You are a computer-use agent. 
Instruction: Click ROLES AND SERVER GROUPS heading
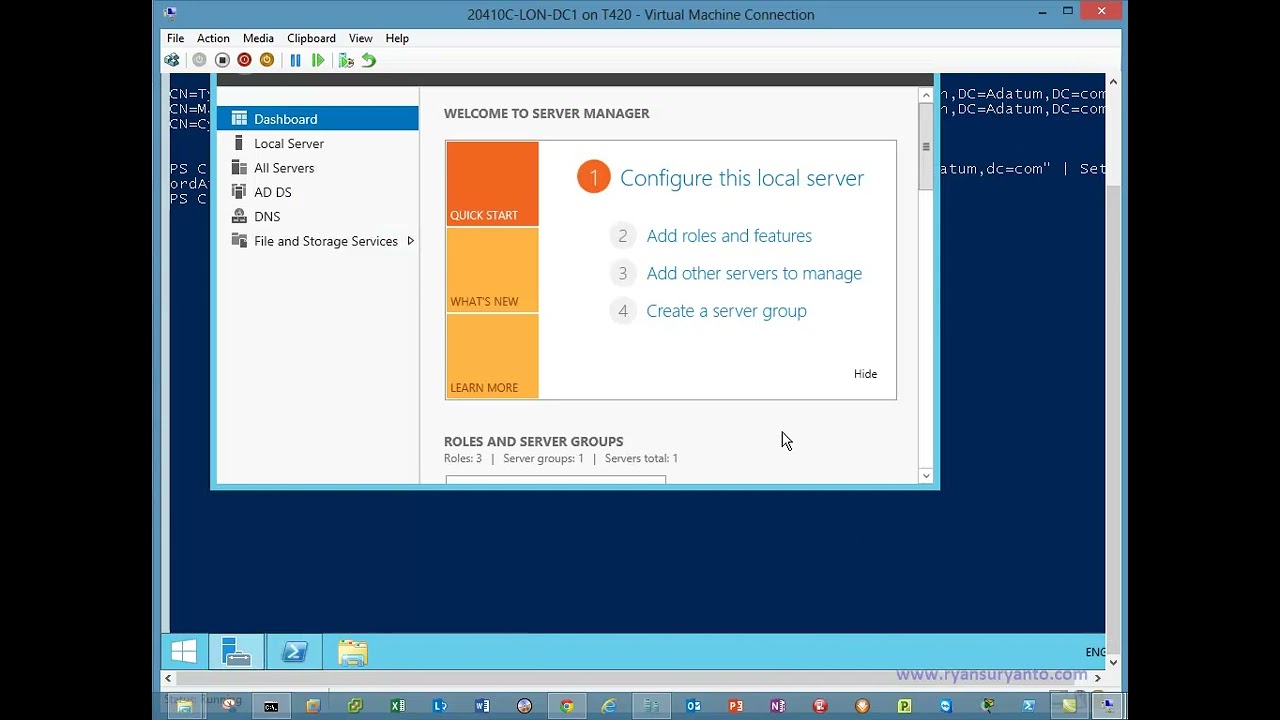[534, 441]
